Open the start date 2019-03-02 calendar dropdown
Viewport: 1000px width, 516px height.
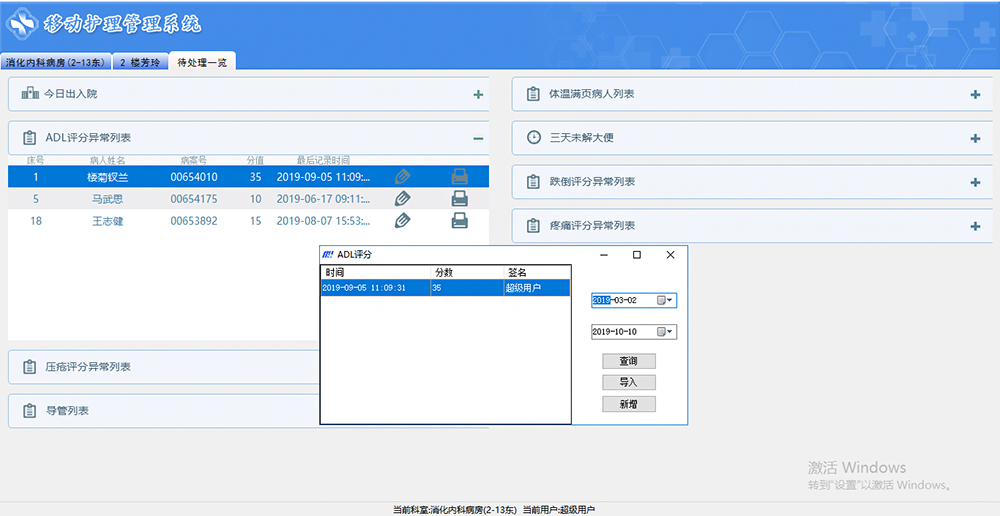665,300
